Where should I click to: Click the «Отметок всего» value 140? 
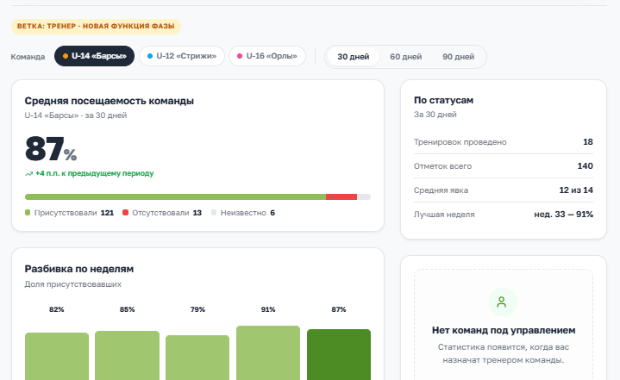tap(585, 166)
